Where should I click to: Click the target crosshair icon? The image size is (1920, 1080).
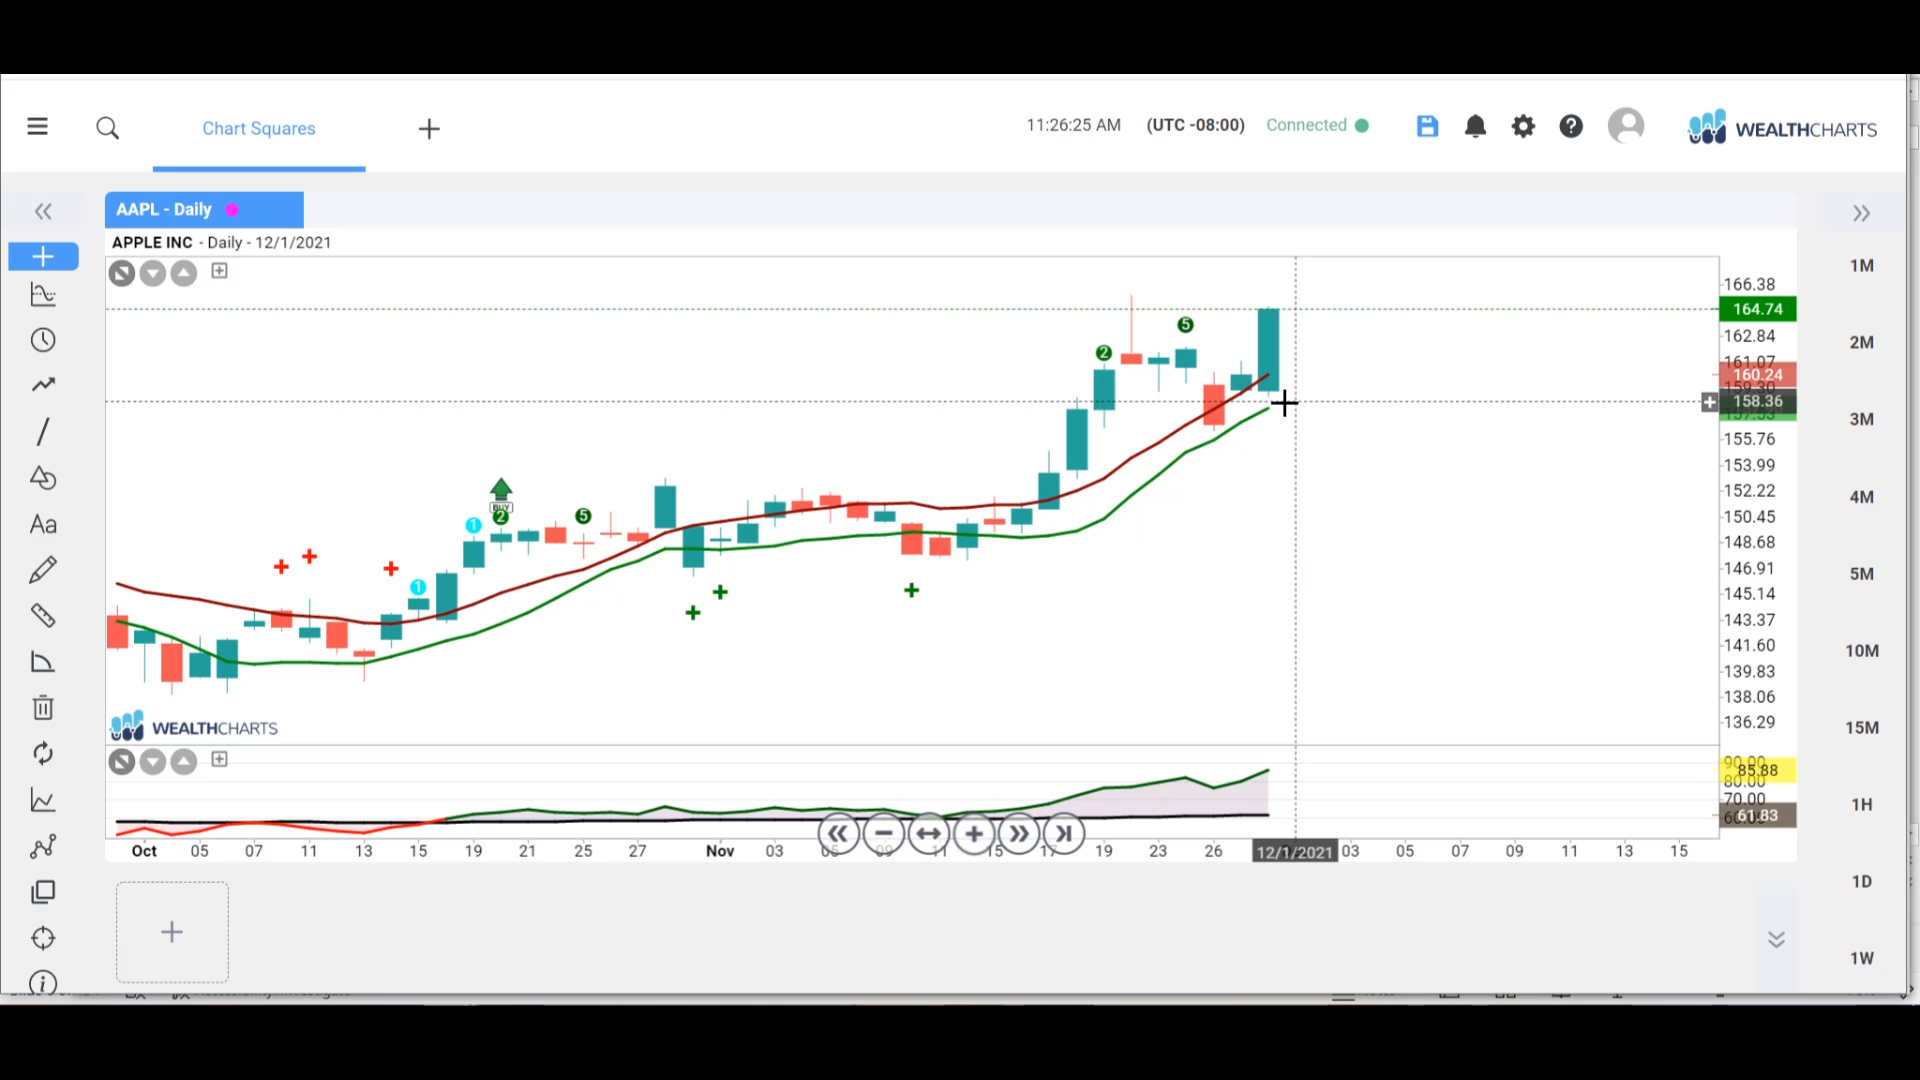pos(43,938)
